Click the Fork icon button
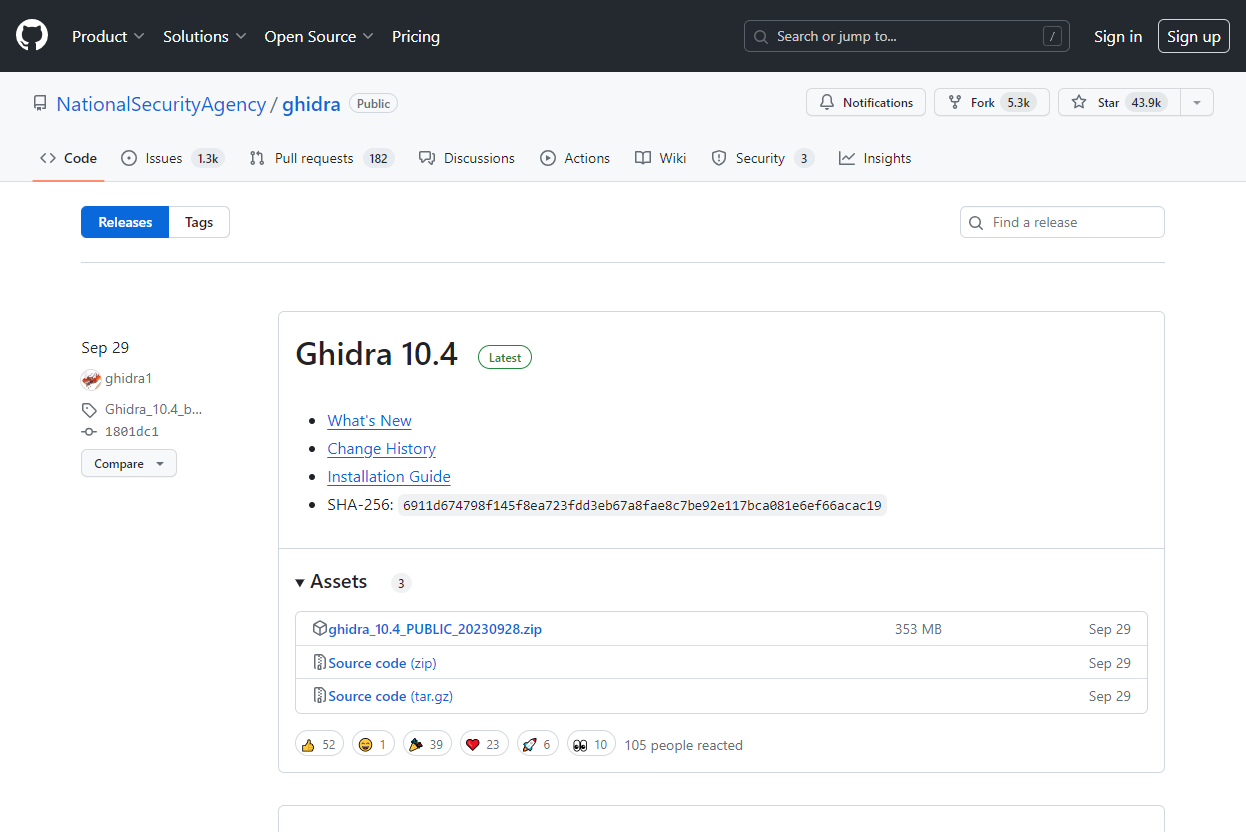Viewport: 1246px width, 832px height. click(x=992, y=103)
